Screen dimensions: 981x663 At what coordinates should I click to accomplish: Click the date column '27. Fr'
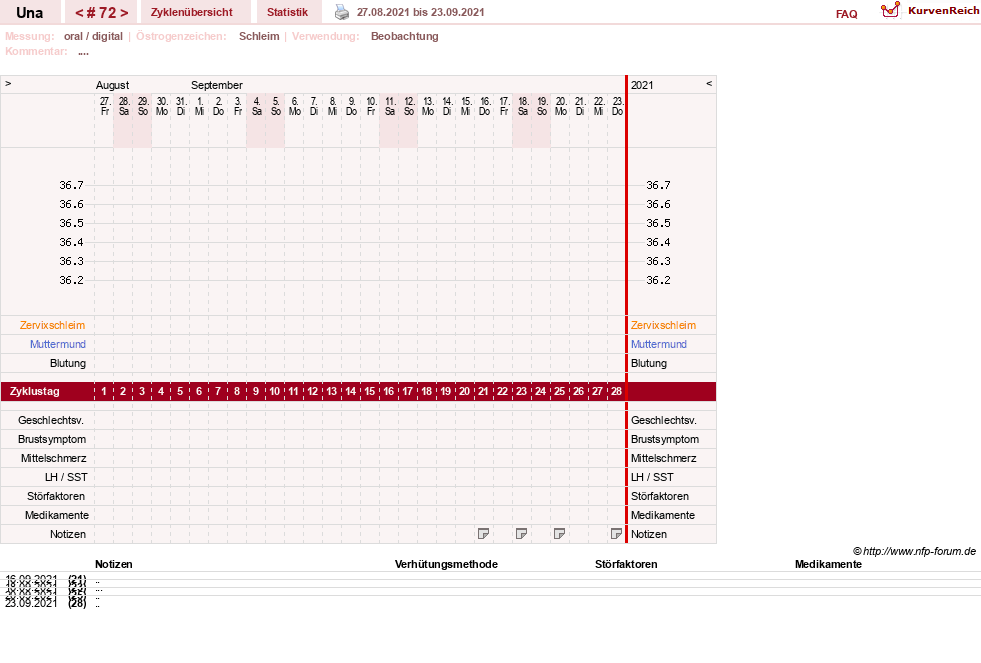pyautogui.click(x=104, y=106)
